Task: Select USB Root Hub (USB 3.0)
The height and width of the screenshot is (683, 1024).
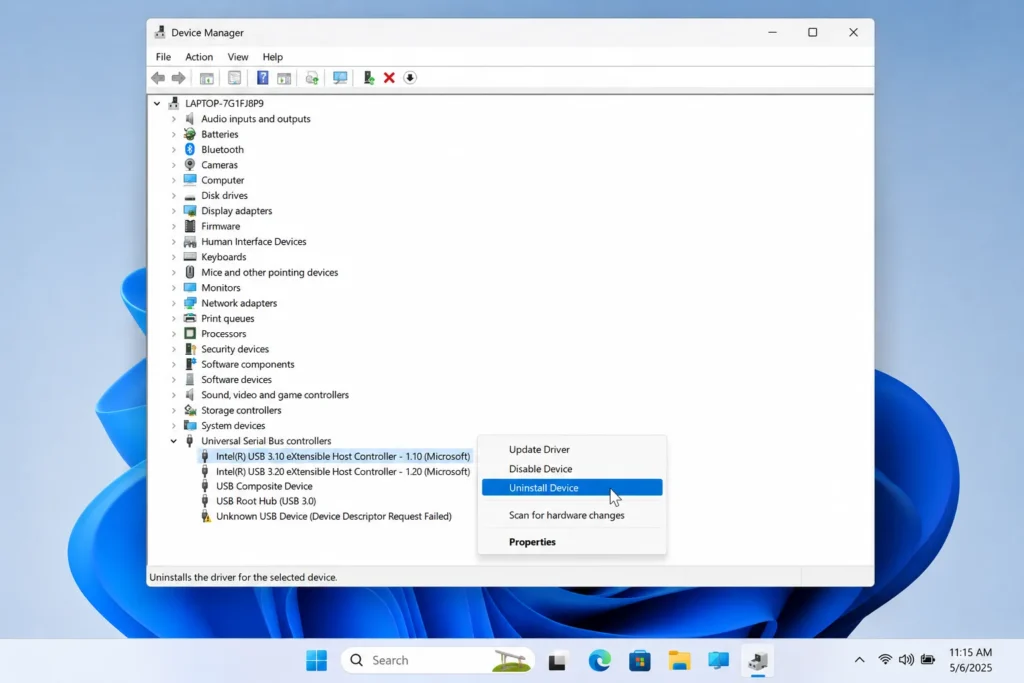Action: click(x=266, y=501)
